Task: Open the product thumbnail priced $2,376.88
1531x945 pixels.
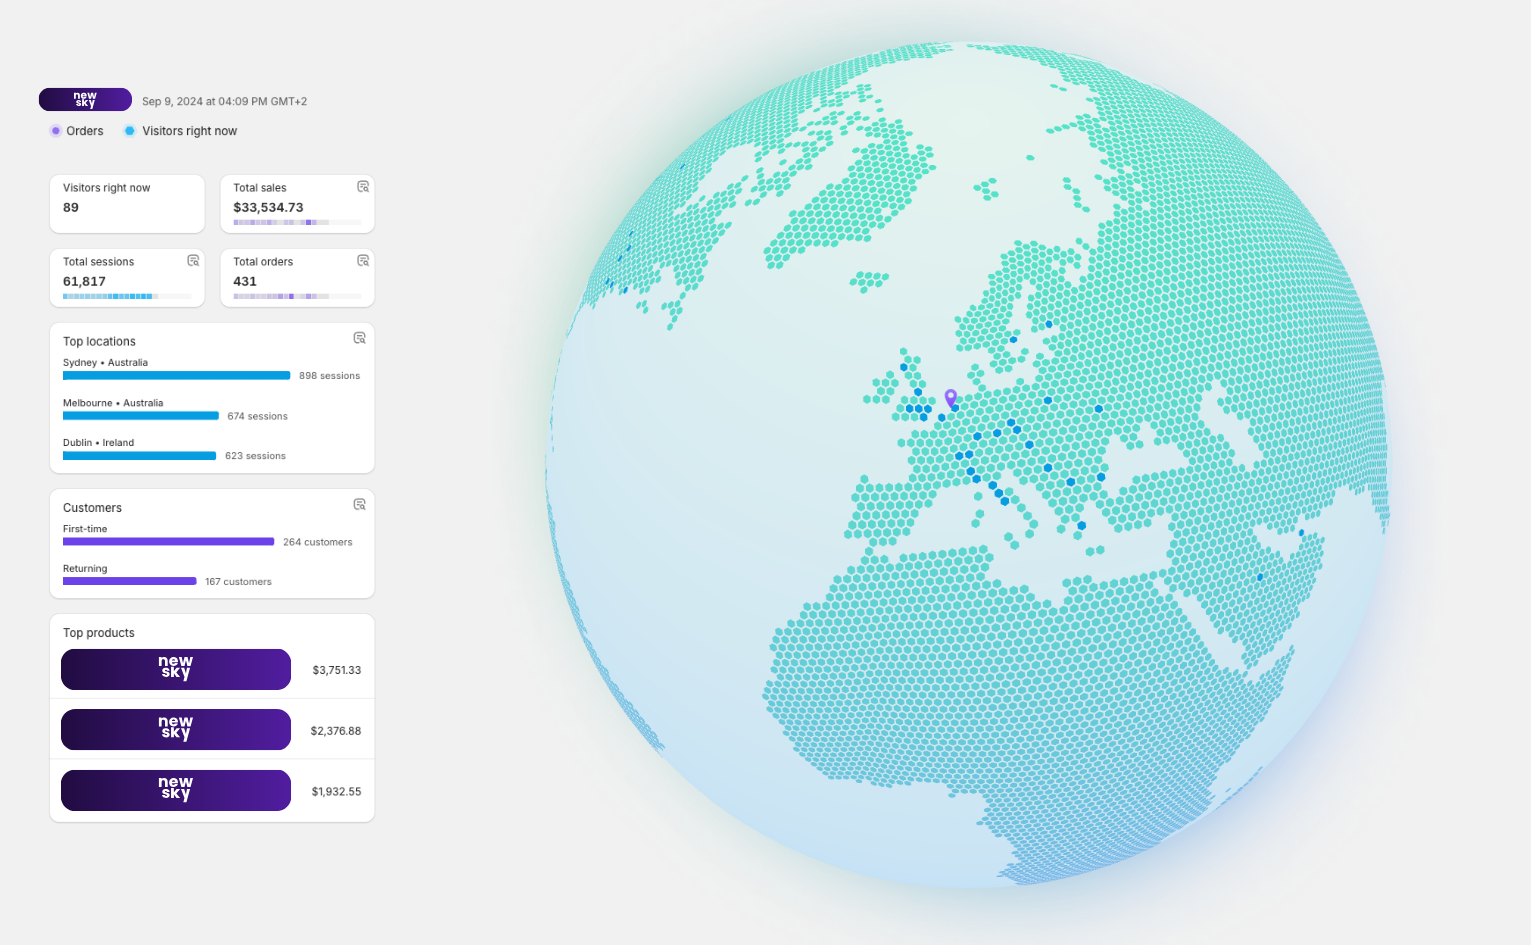Action: click(x=176, y=730)
